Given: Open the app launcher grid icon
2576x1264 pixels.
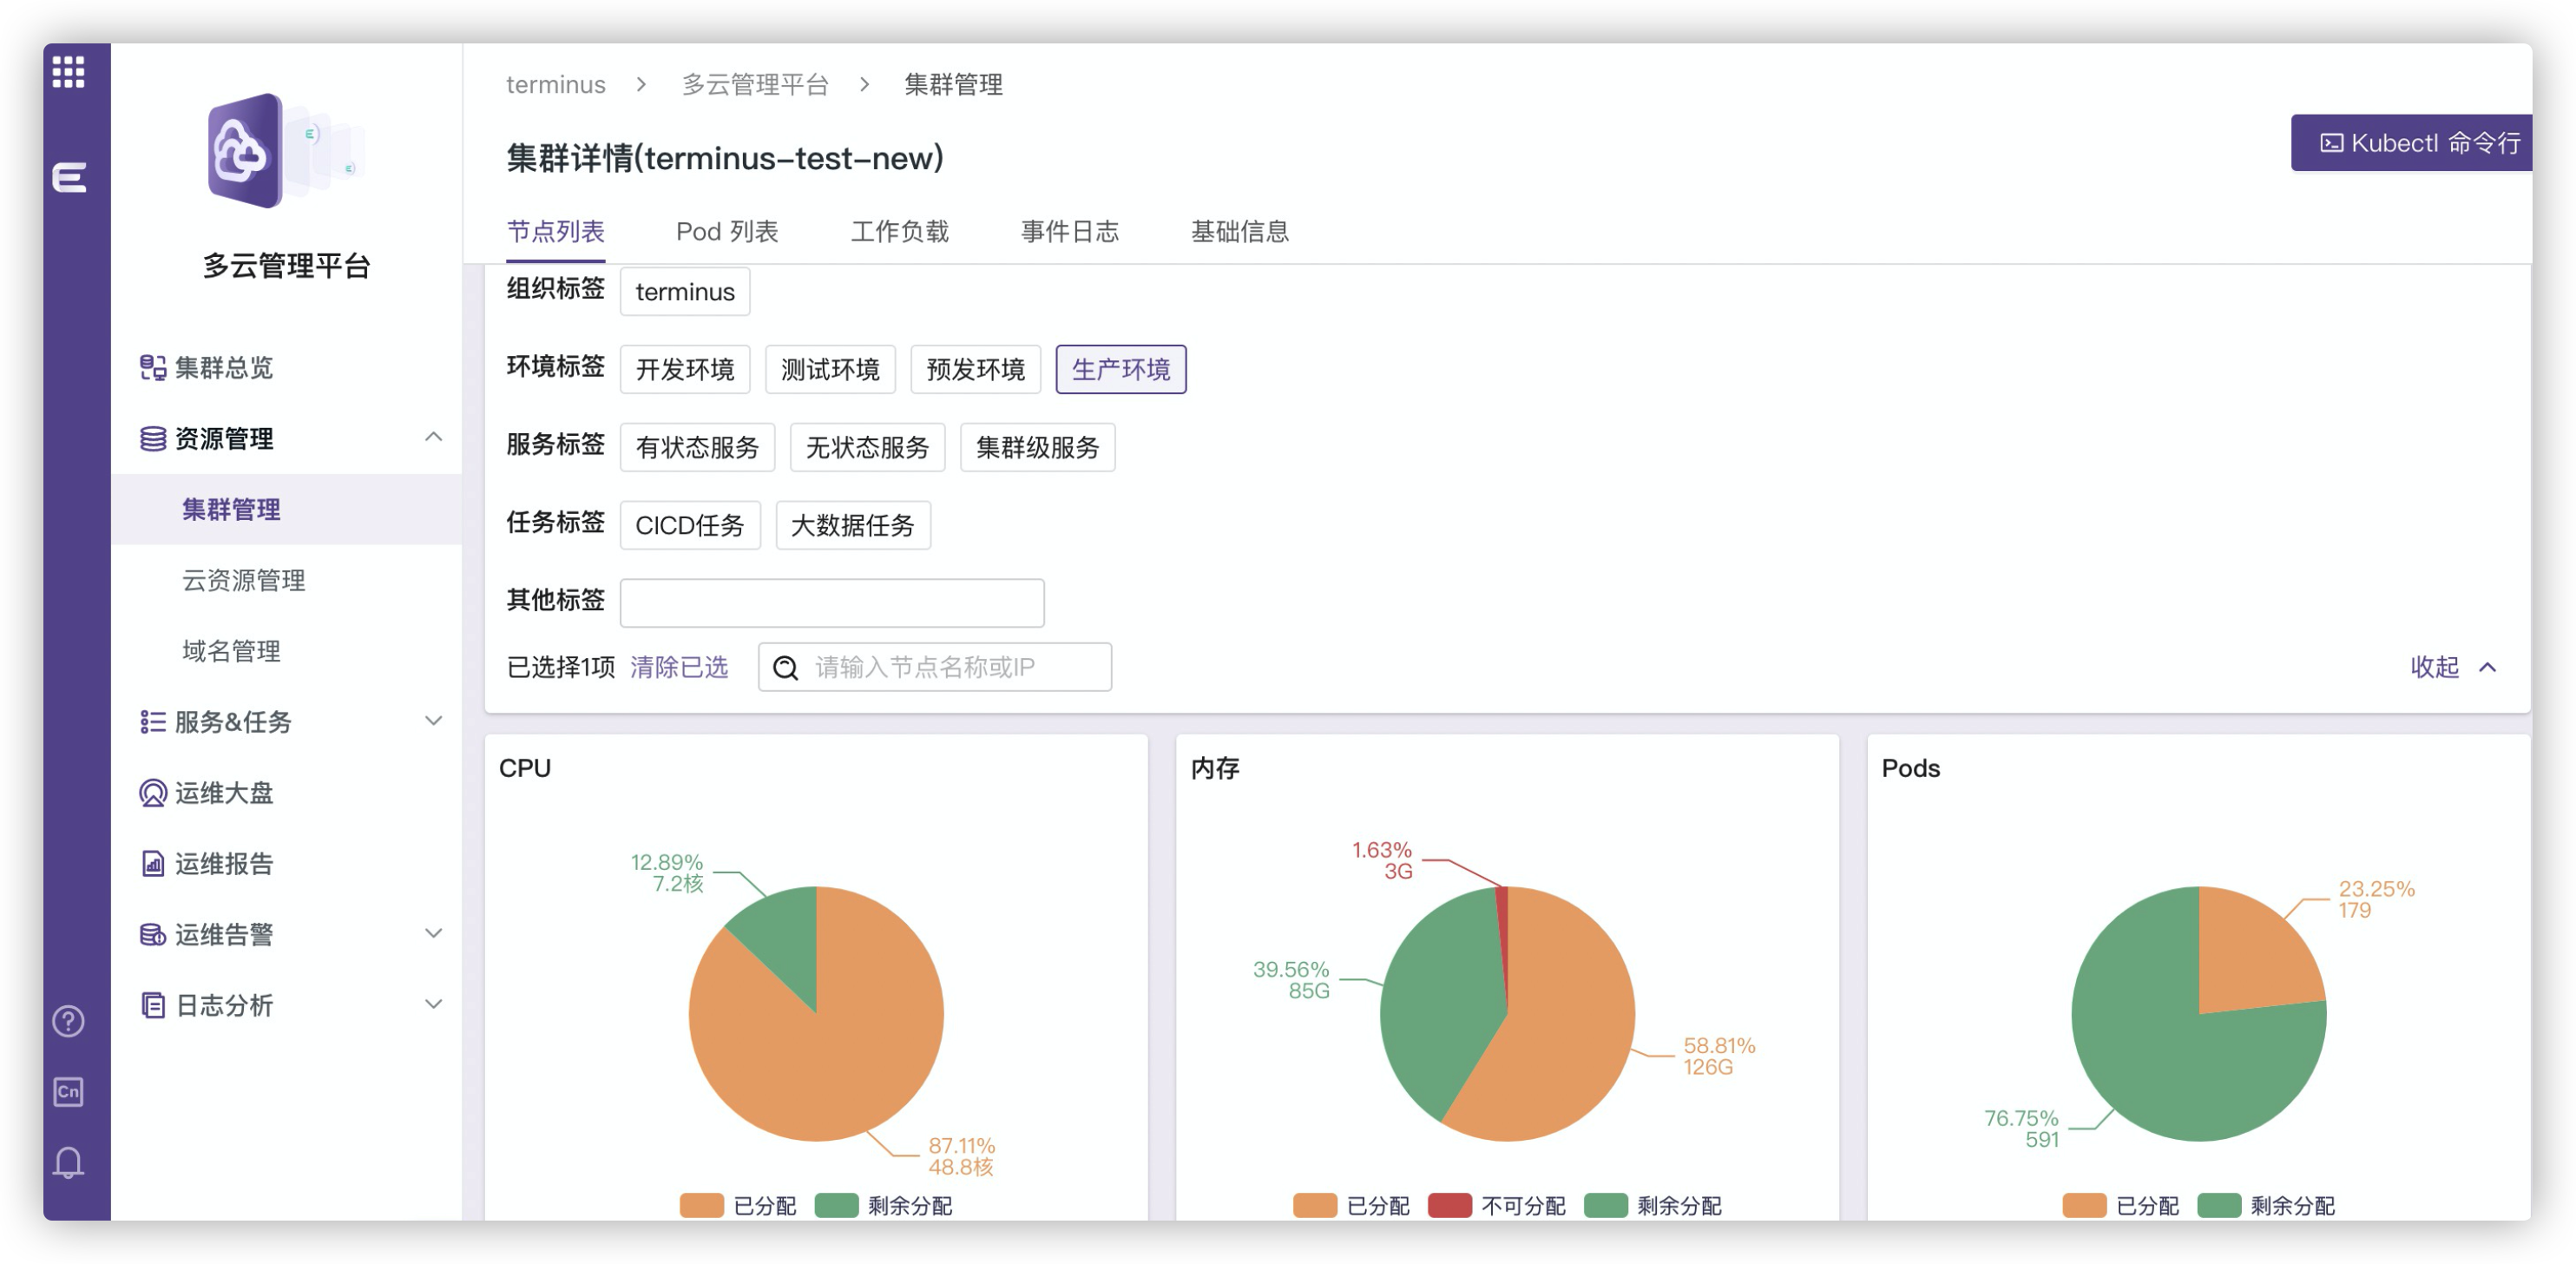Looking at the screenshot, I should 66,73.
